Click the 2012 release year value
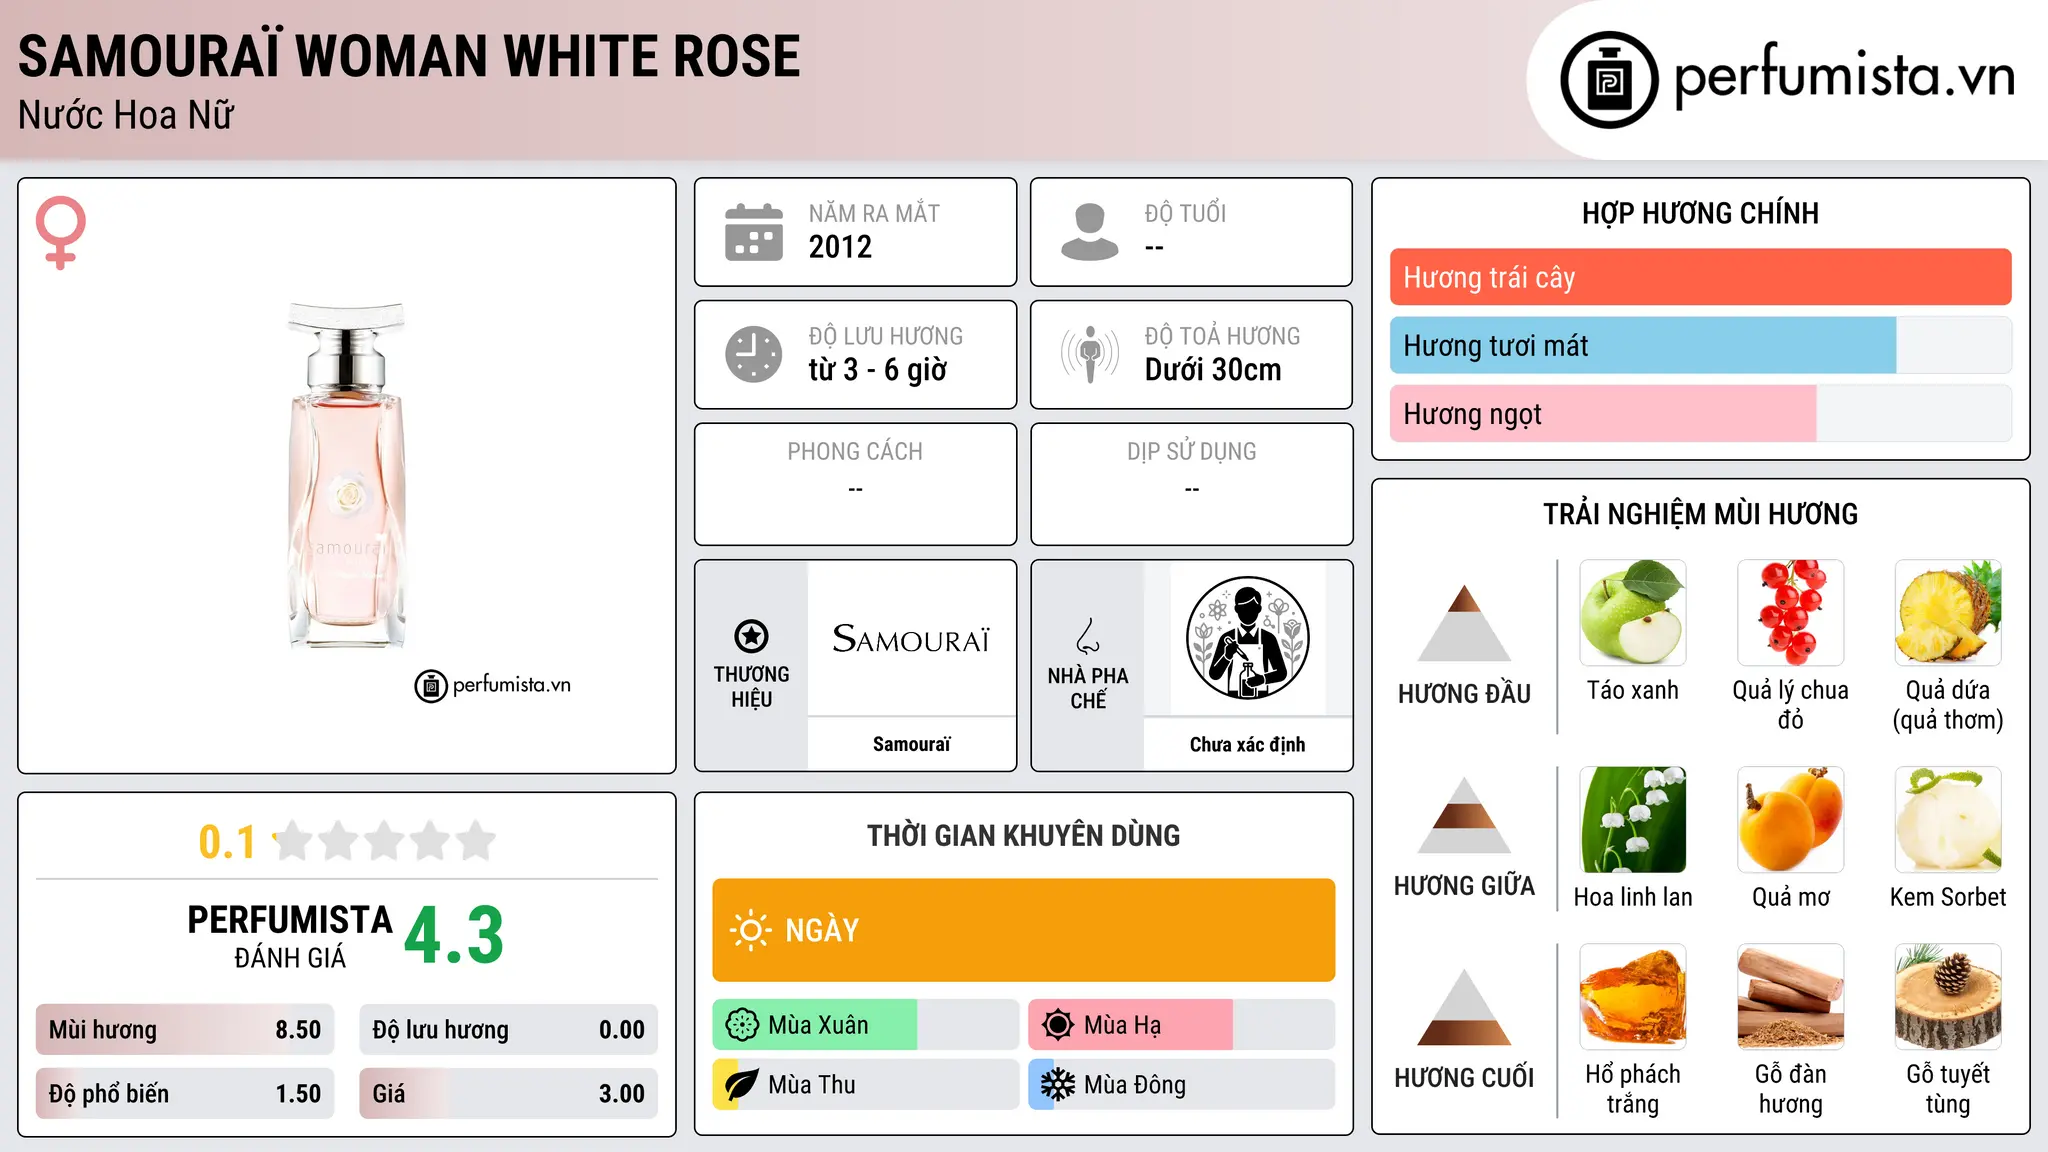 pos(840,247)
